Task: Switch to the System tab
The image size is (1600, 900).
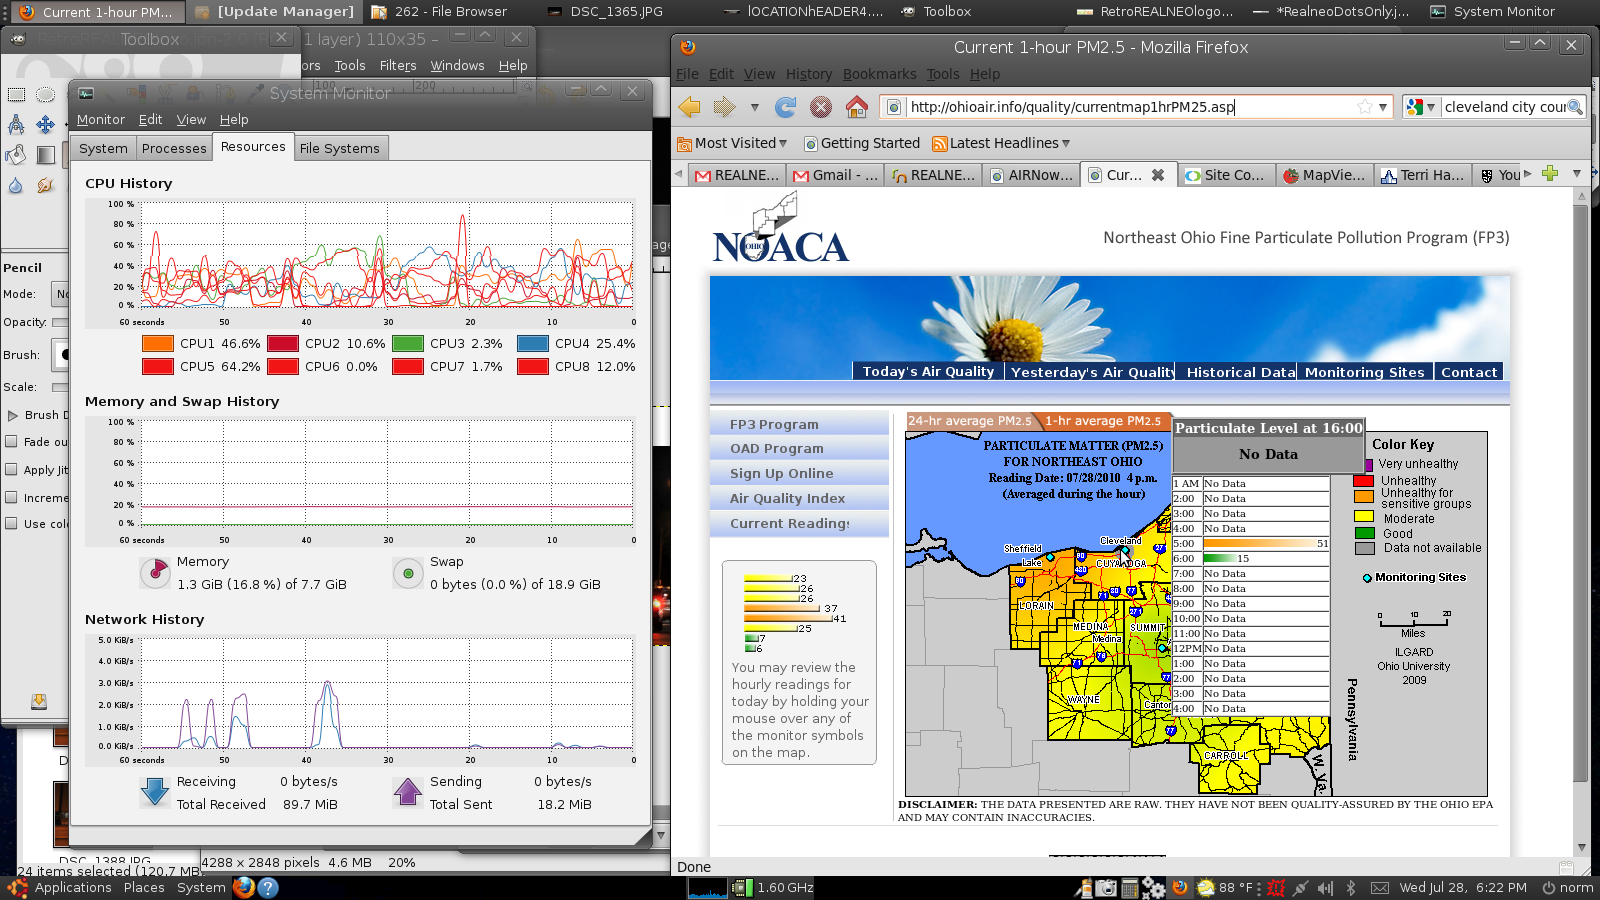Action: (104, 148)
